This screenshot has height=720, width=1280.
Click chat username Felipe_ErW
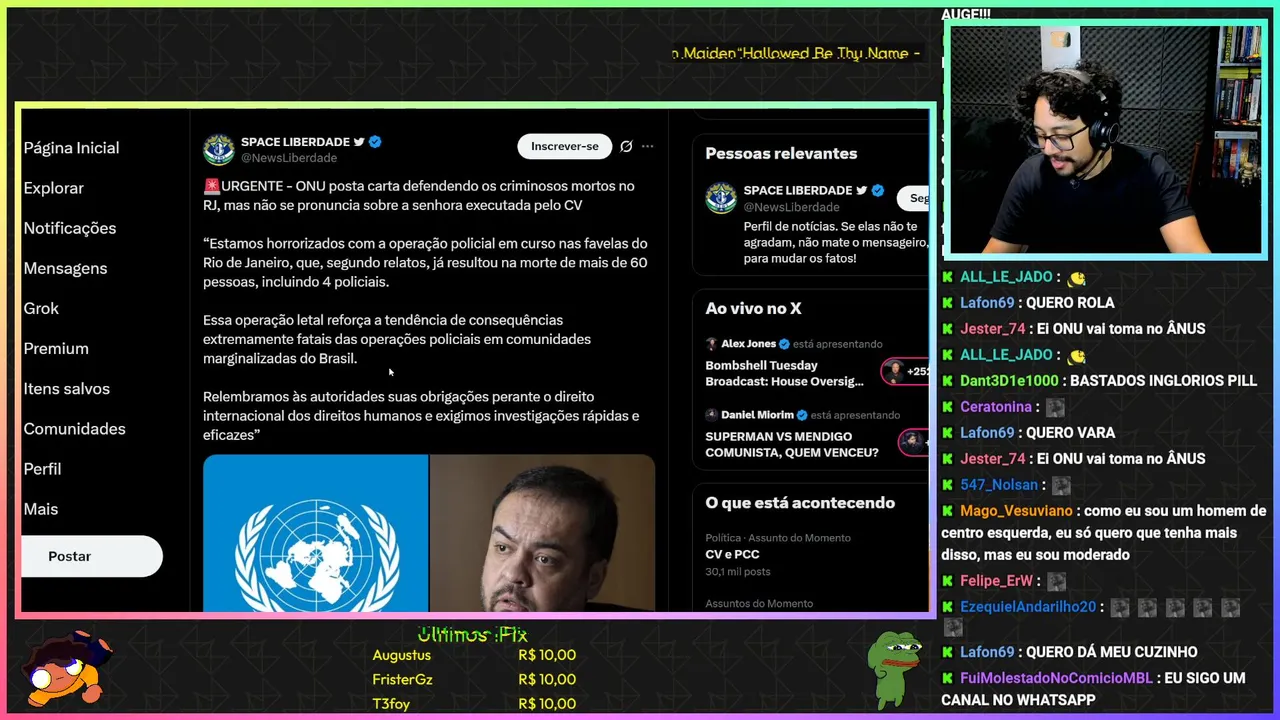coord(996,581)
